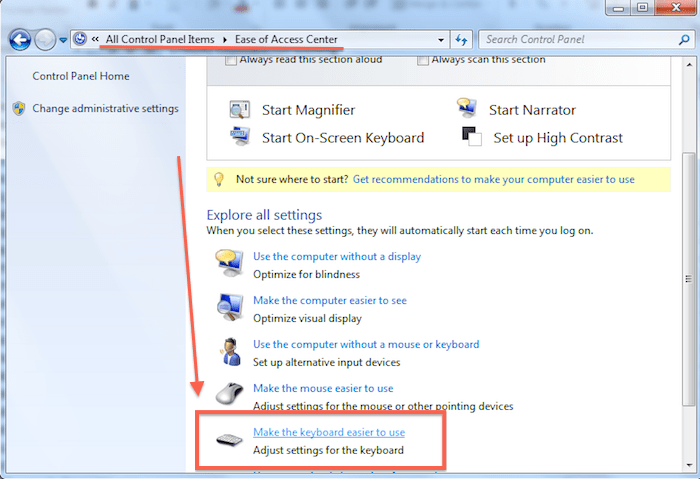Open 'Make the keyboard easier to use' link
700x479 pixels.
tap(328, 432)
